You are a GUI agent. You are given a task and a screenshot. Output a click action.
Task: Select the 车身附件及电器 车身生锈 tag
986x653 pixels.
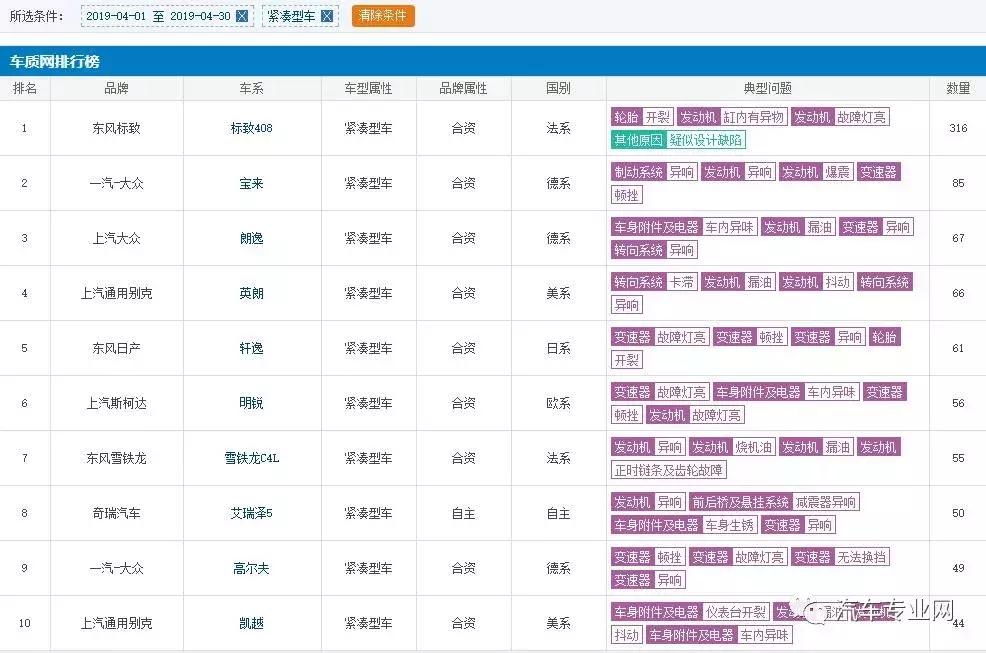pos(684,525)
